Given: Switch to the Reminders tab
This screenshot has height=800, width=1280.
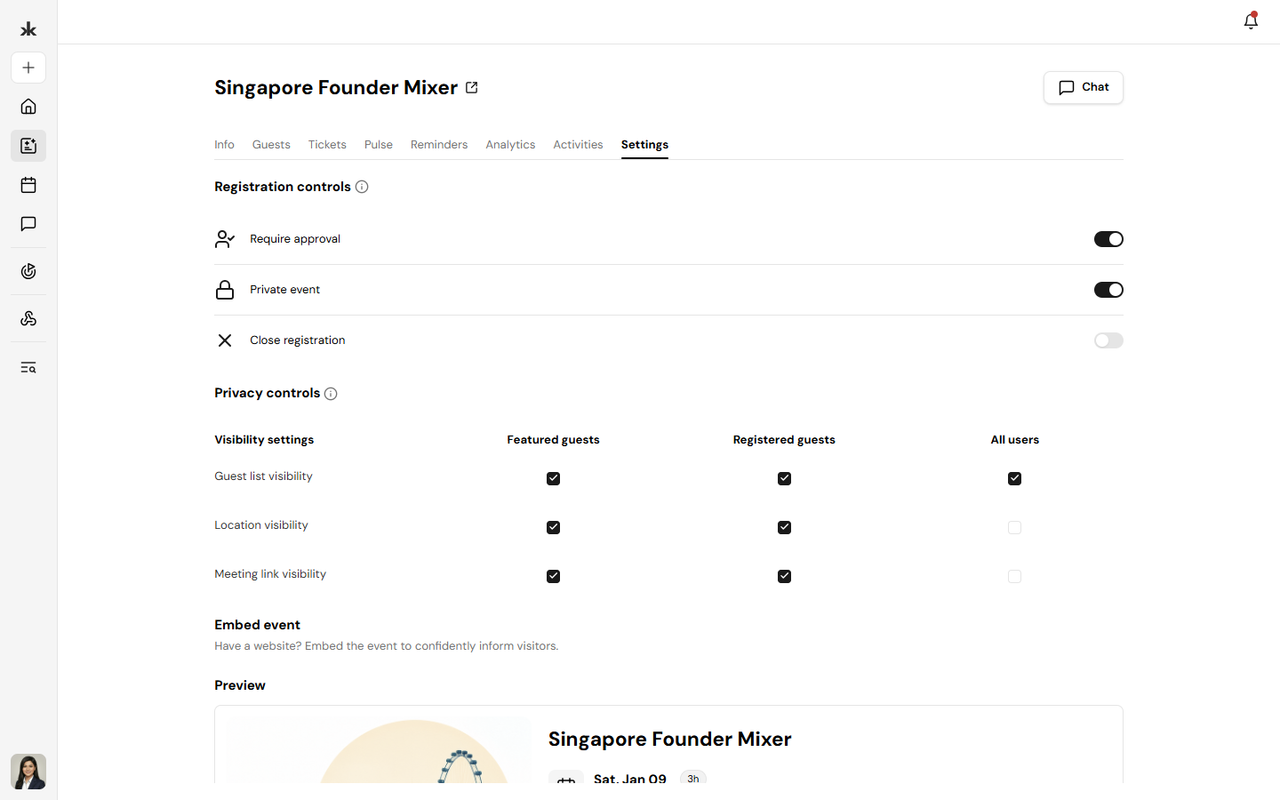Looking at the screenshot, I should (439, 145).
